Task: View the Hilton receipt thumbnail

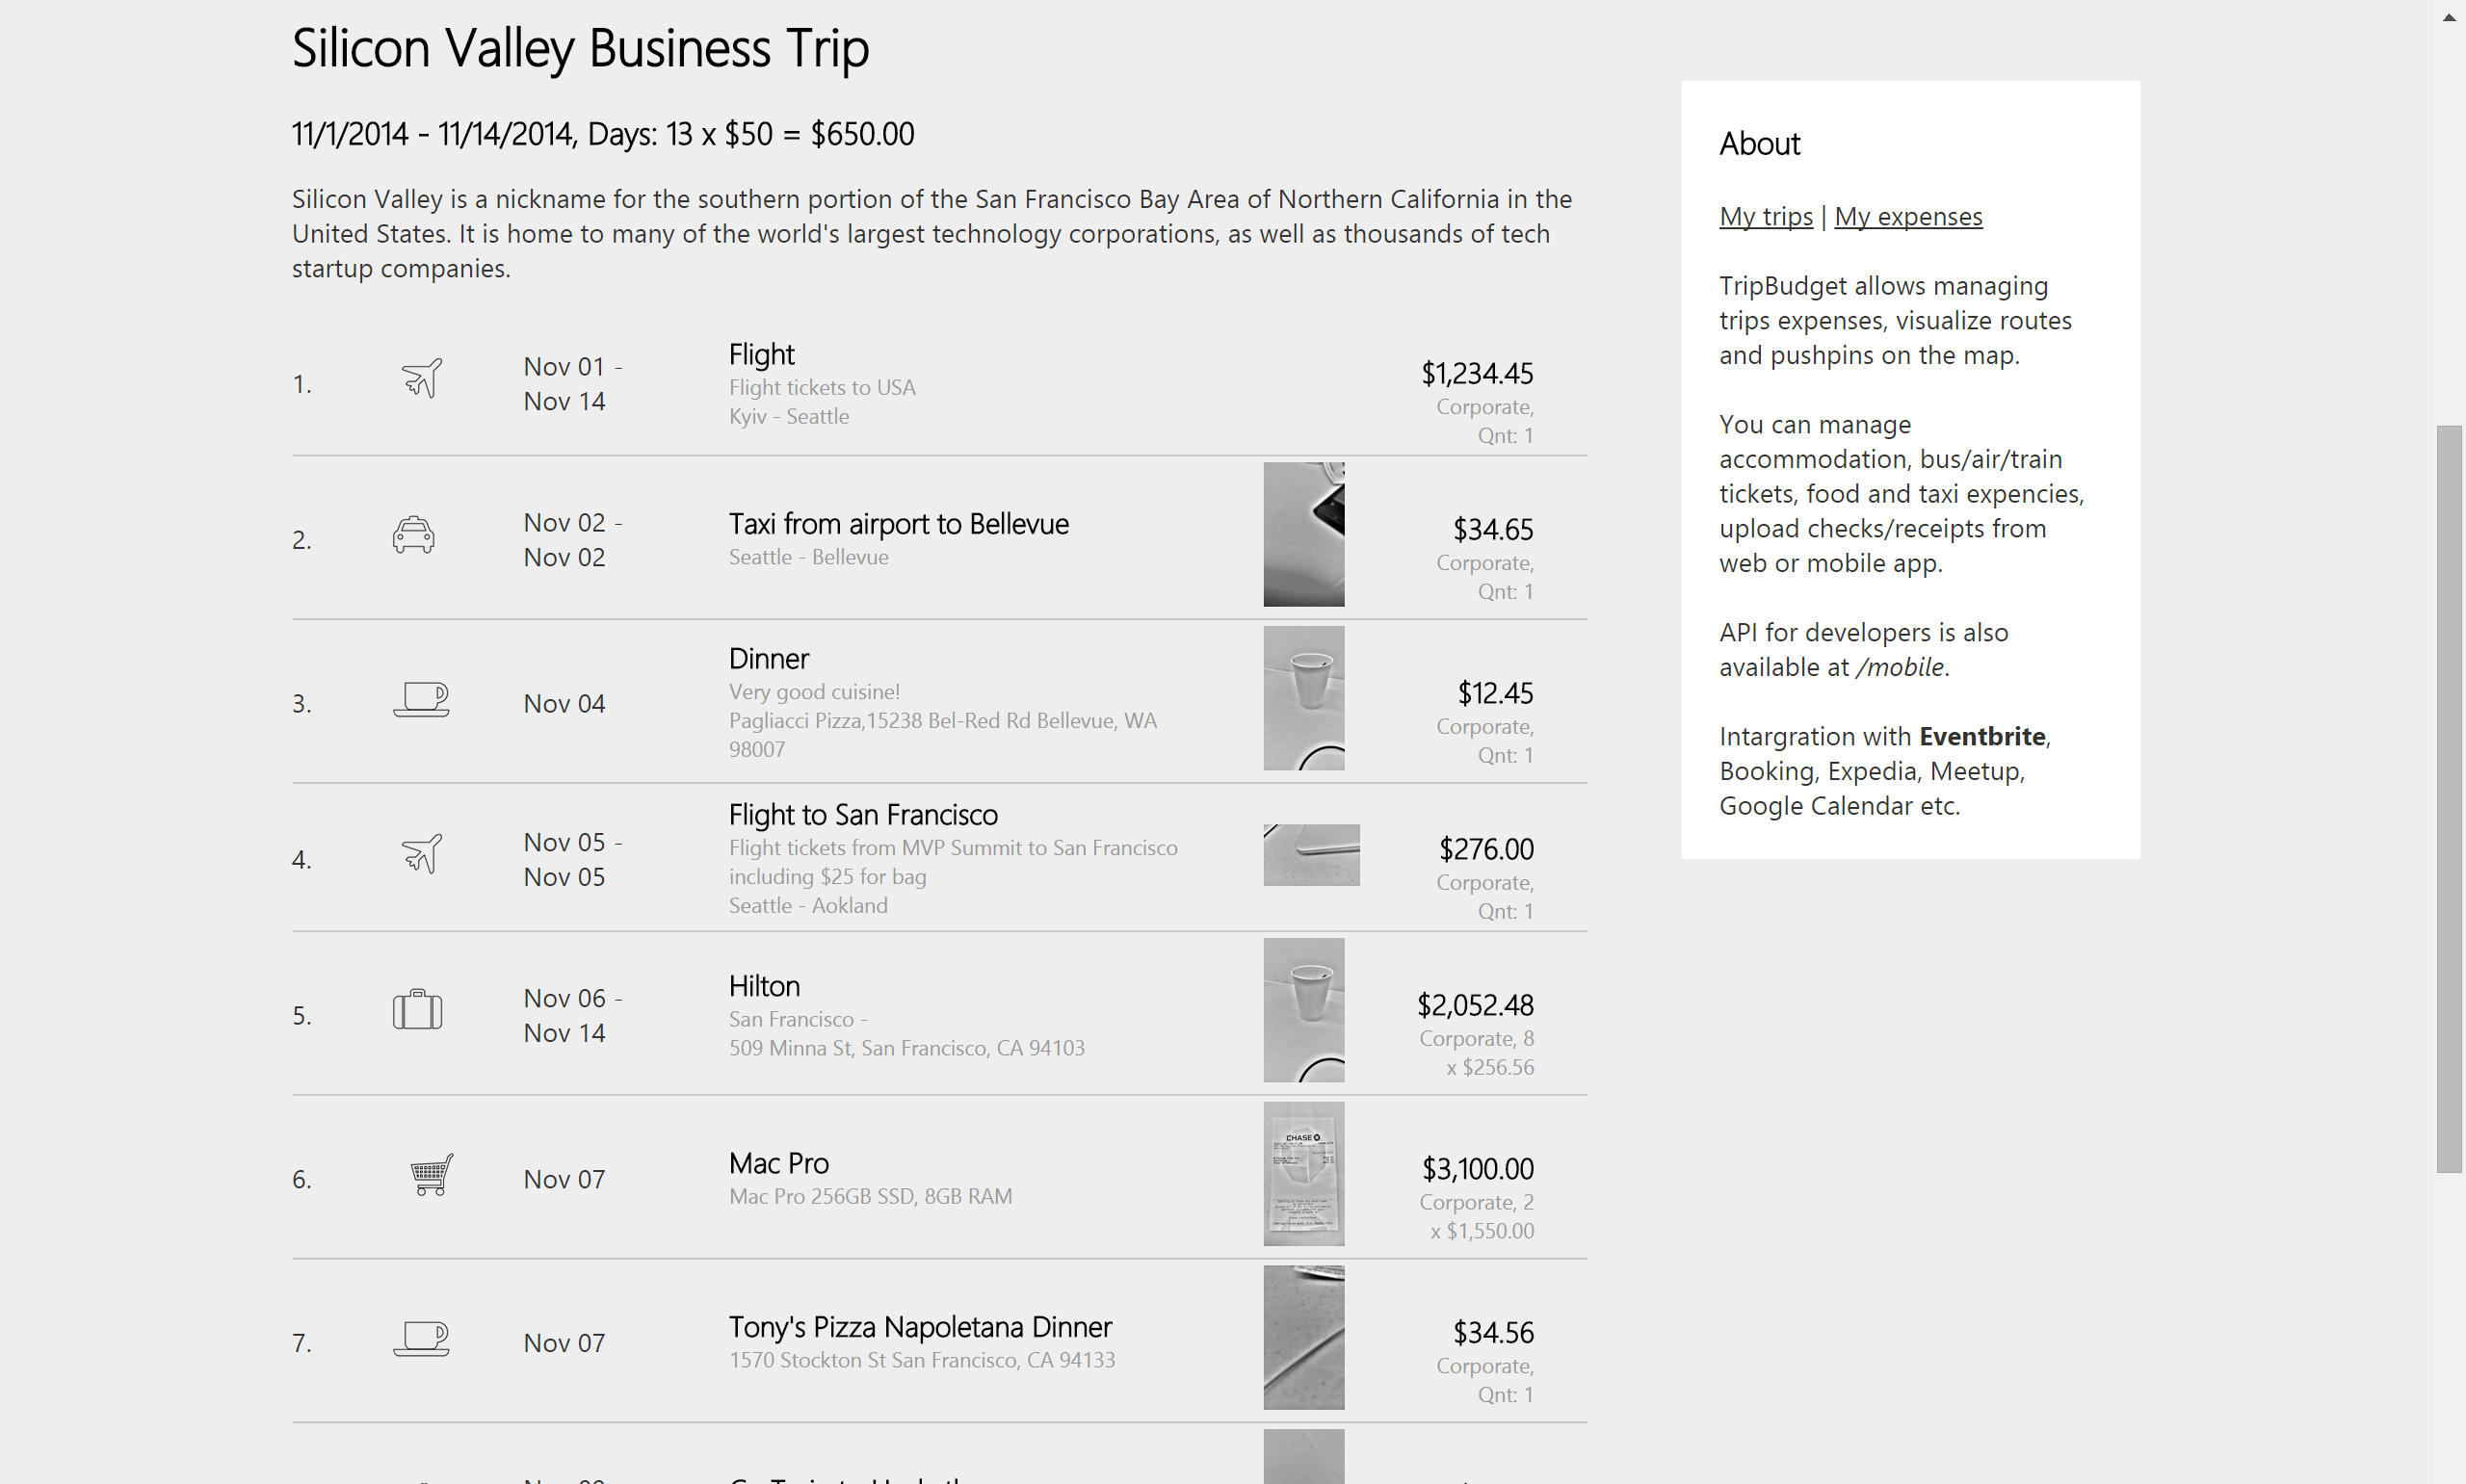Action: pyautogui.click(x=1303, y=1010)
